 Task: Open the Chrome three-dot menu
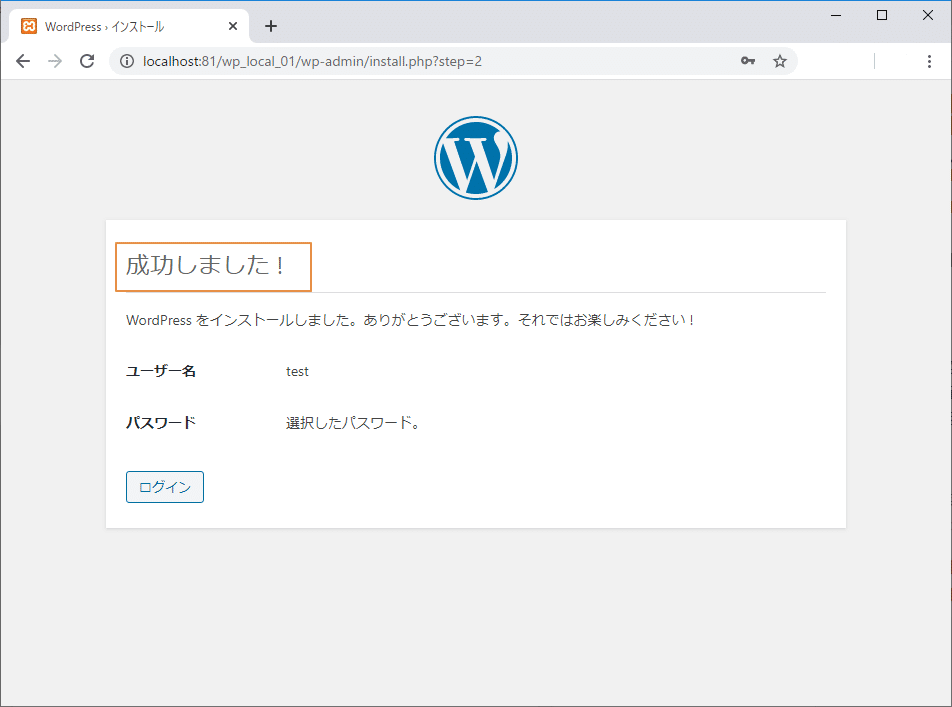pos(929,61)
